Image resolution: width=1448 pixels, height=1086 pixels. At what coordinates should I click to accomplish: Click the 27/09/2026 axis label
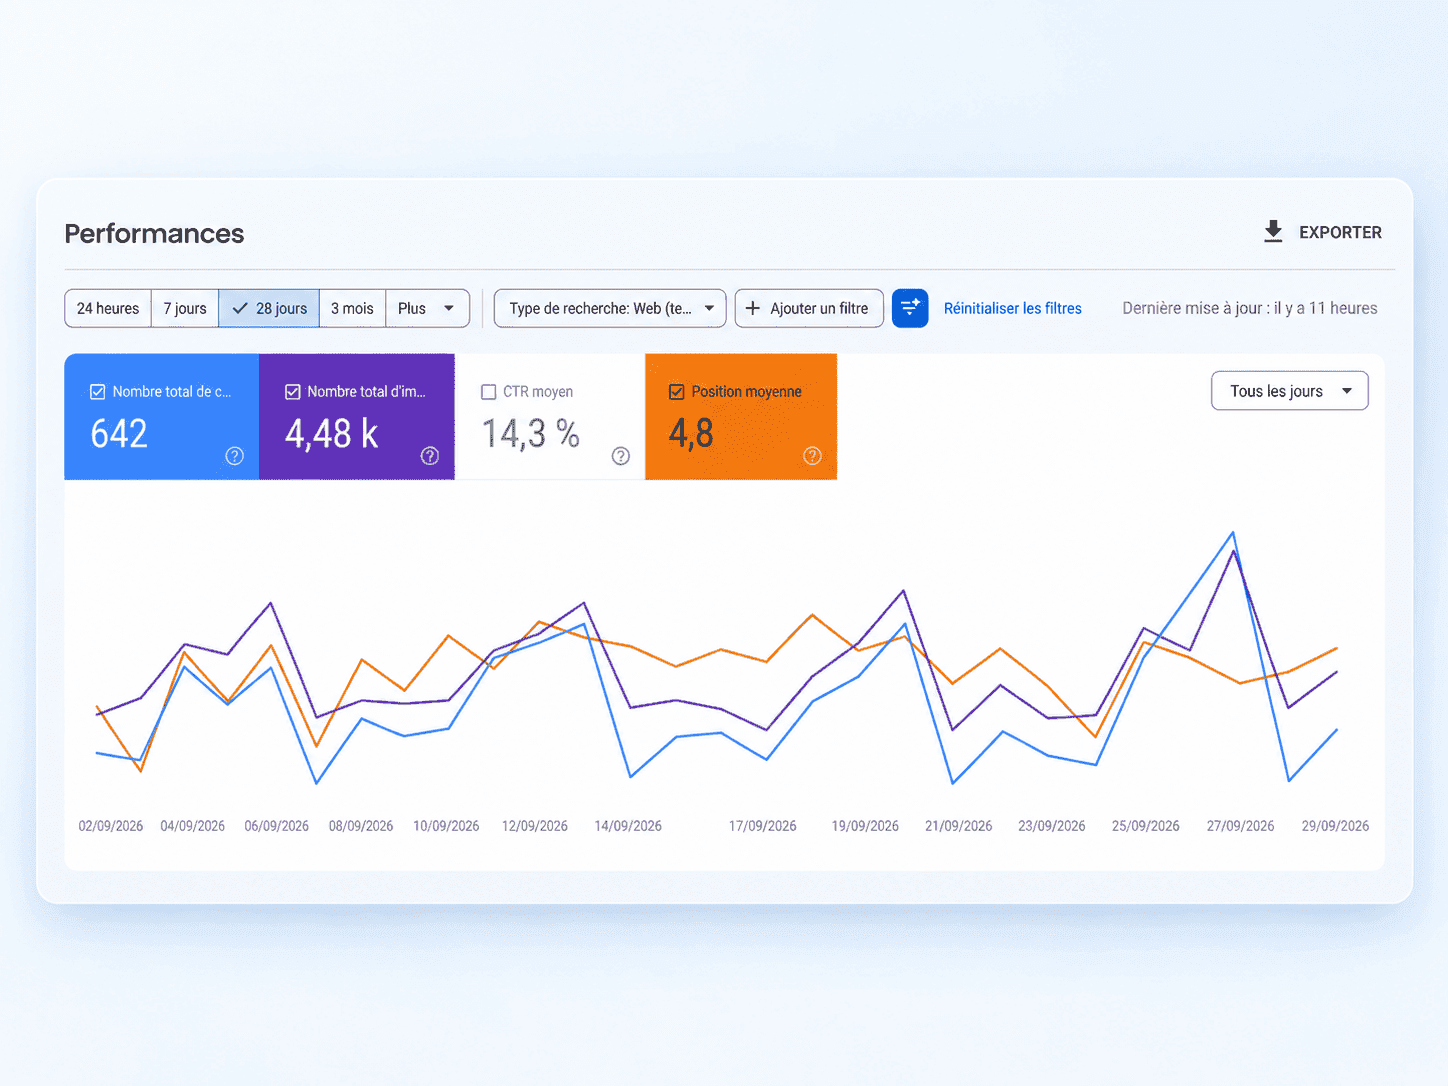click(x=1241, y=826)
